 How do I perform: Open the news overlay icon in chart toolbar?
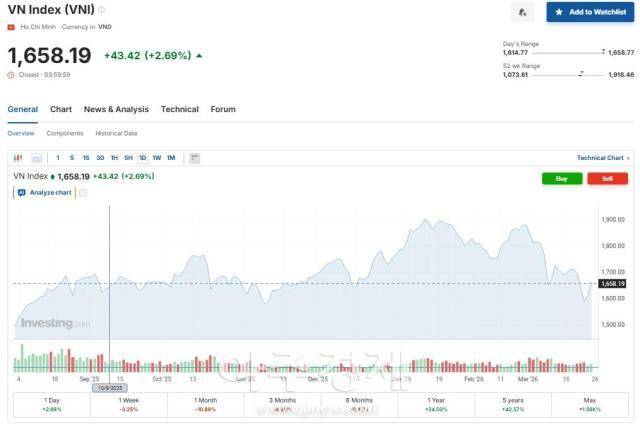coord(194,158)
